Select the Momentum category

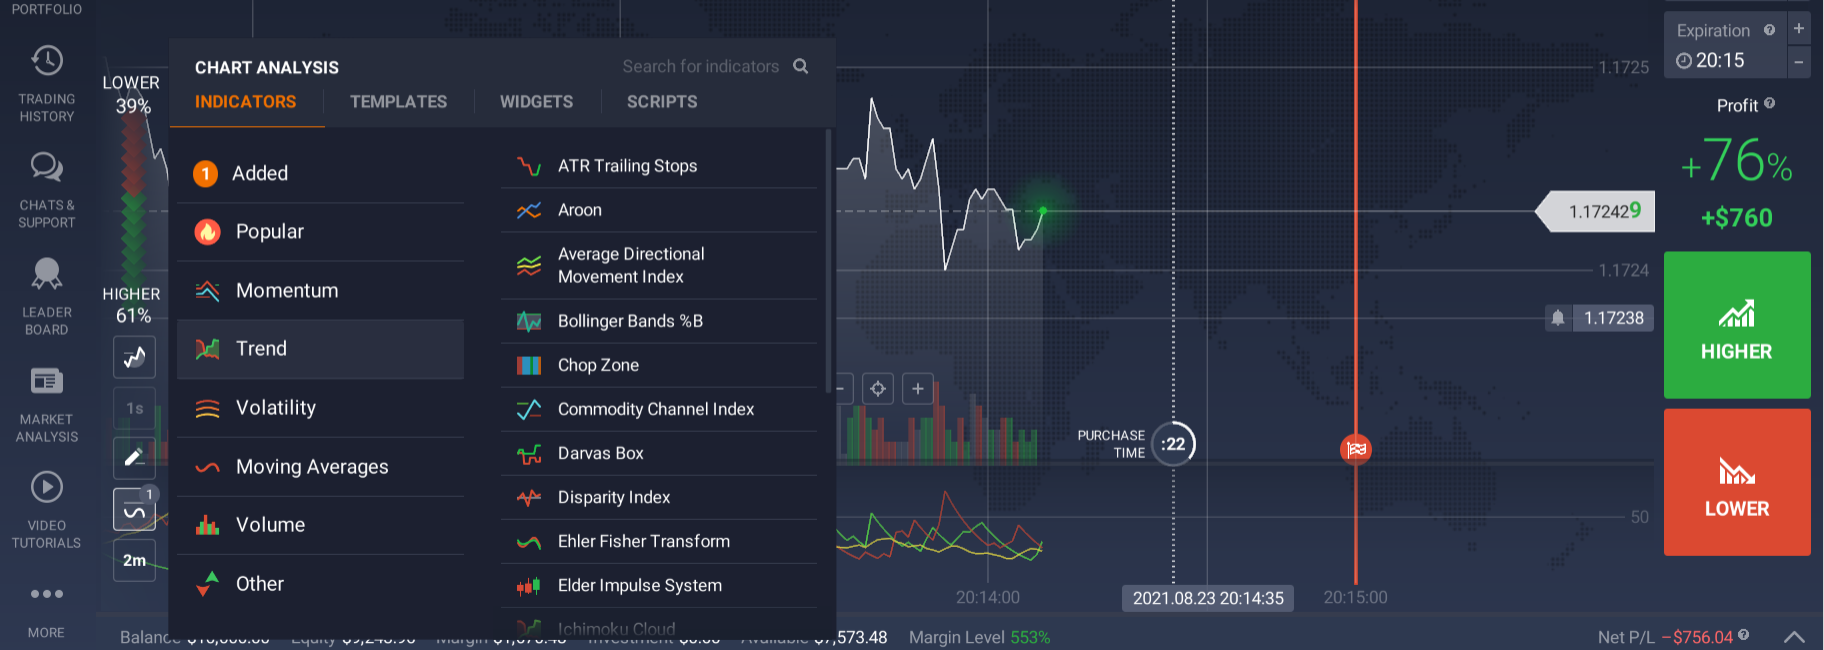320,291
